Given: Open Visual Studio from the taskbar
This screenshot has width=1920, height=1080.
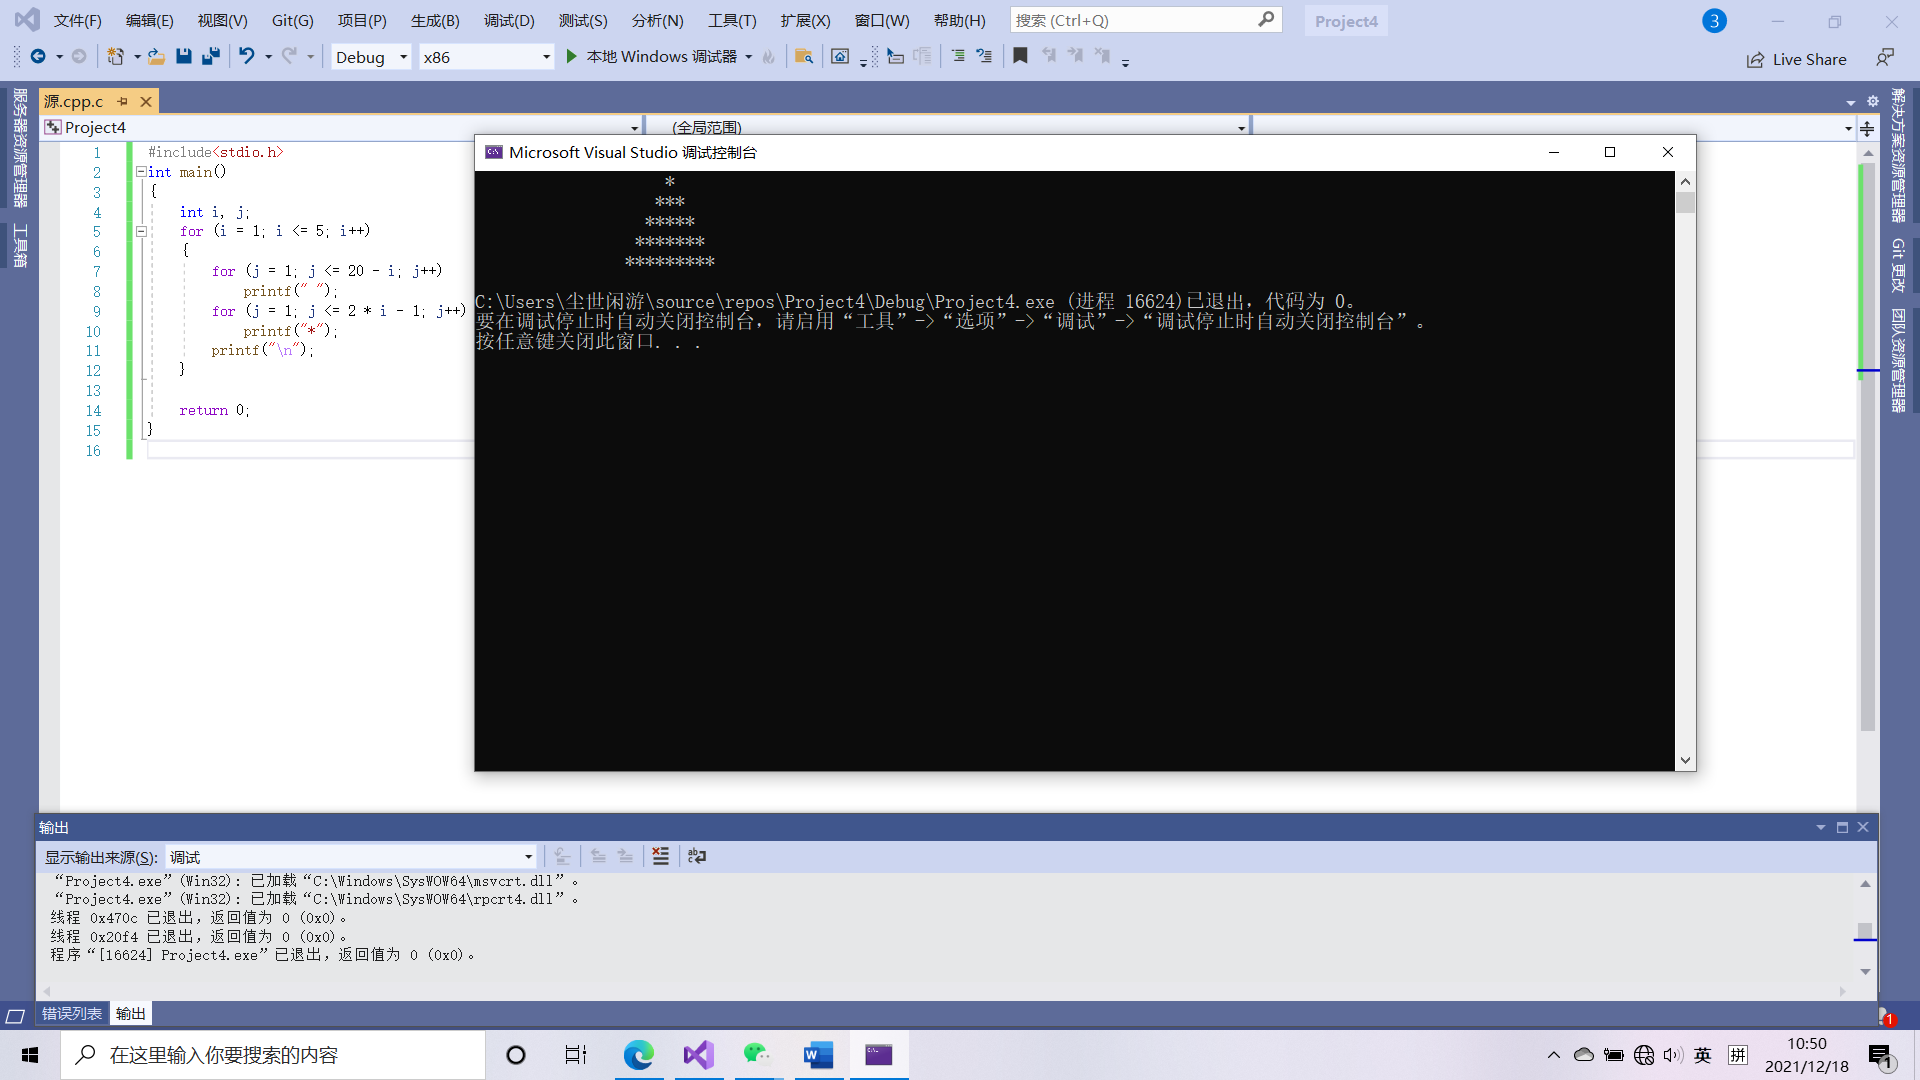Looking at the screenshot, I should (x=699, y=1055).
